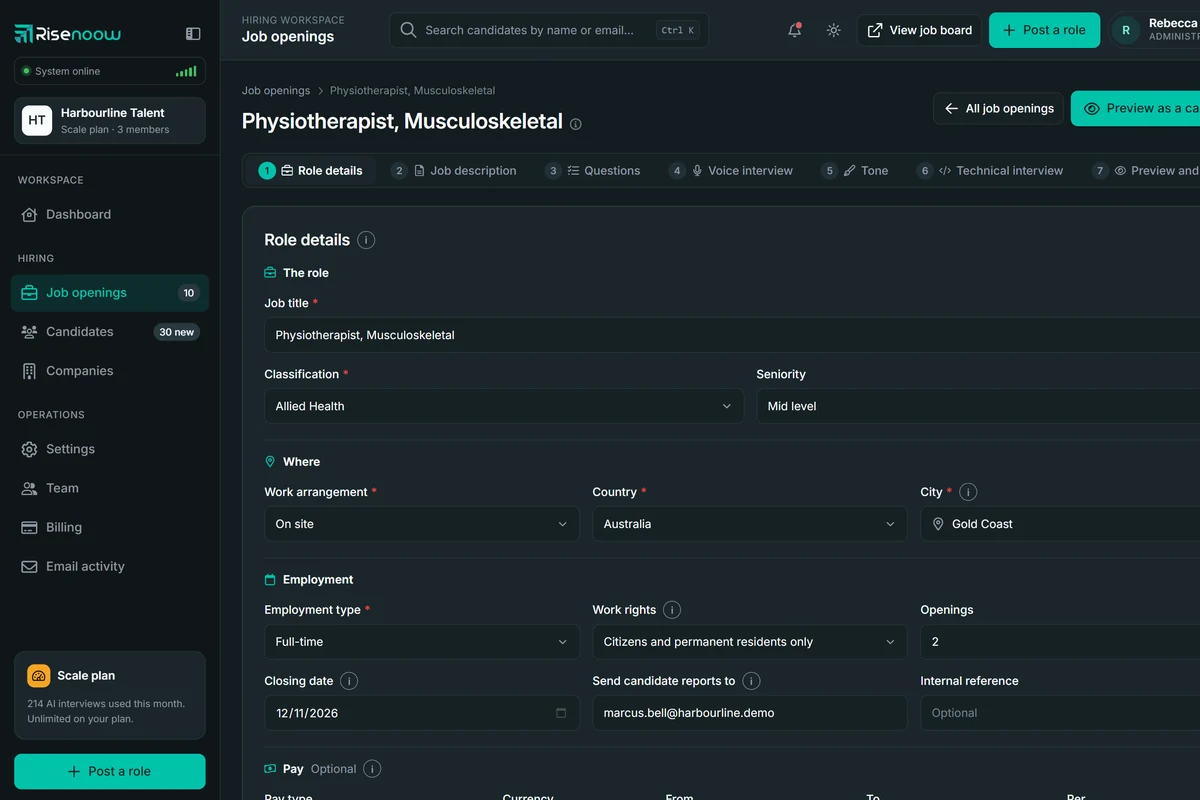Click the search magnifier icon

click(x=408, y=30)
